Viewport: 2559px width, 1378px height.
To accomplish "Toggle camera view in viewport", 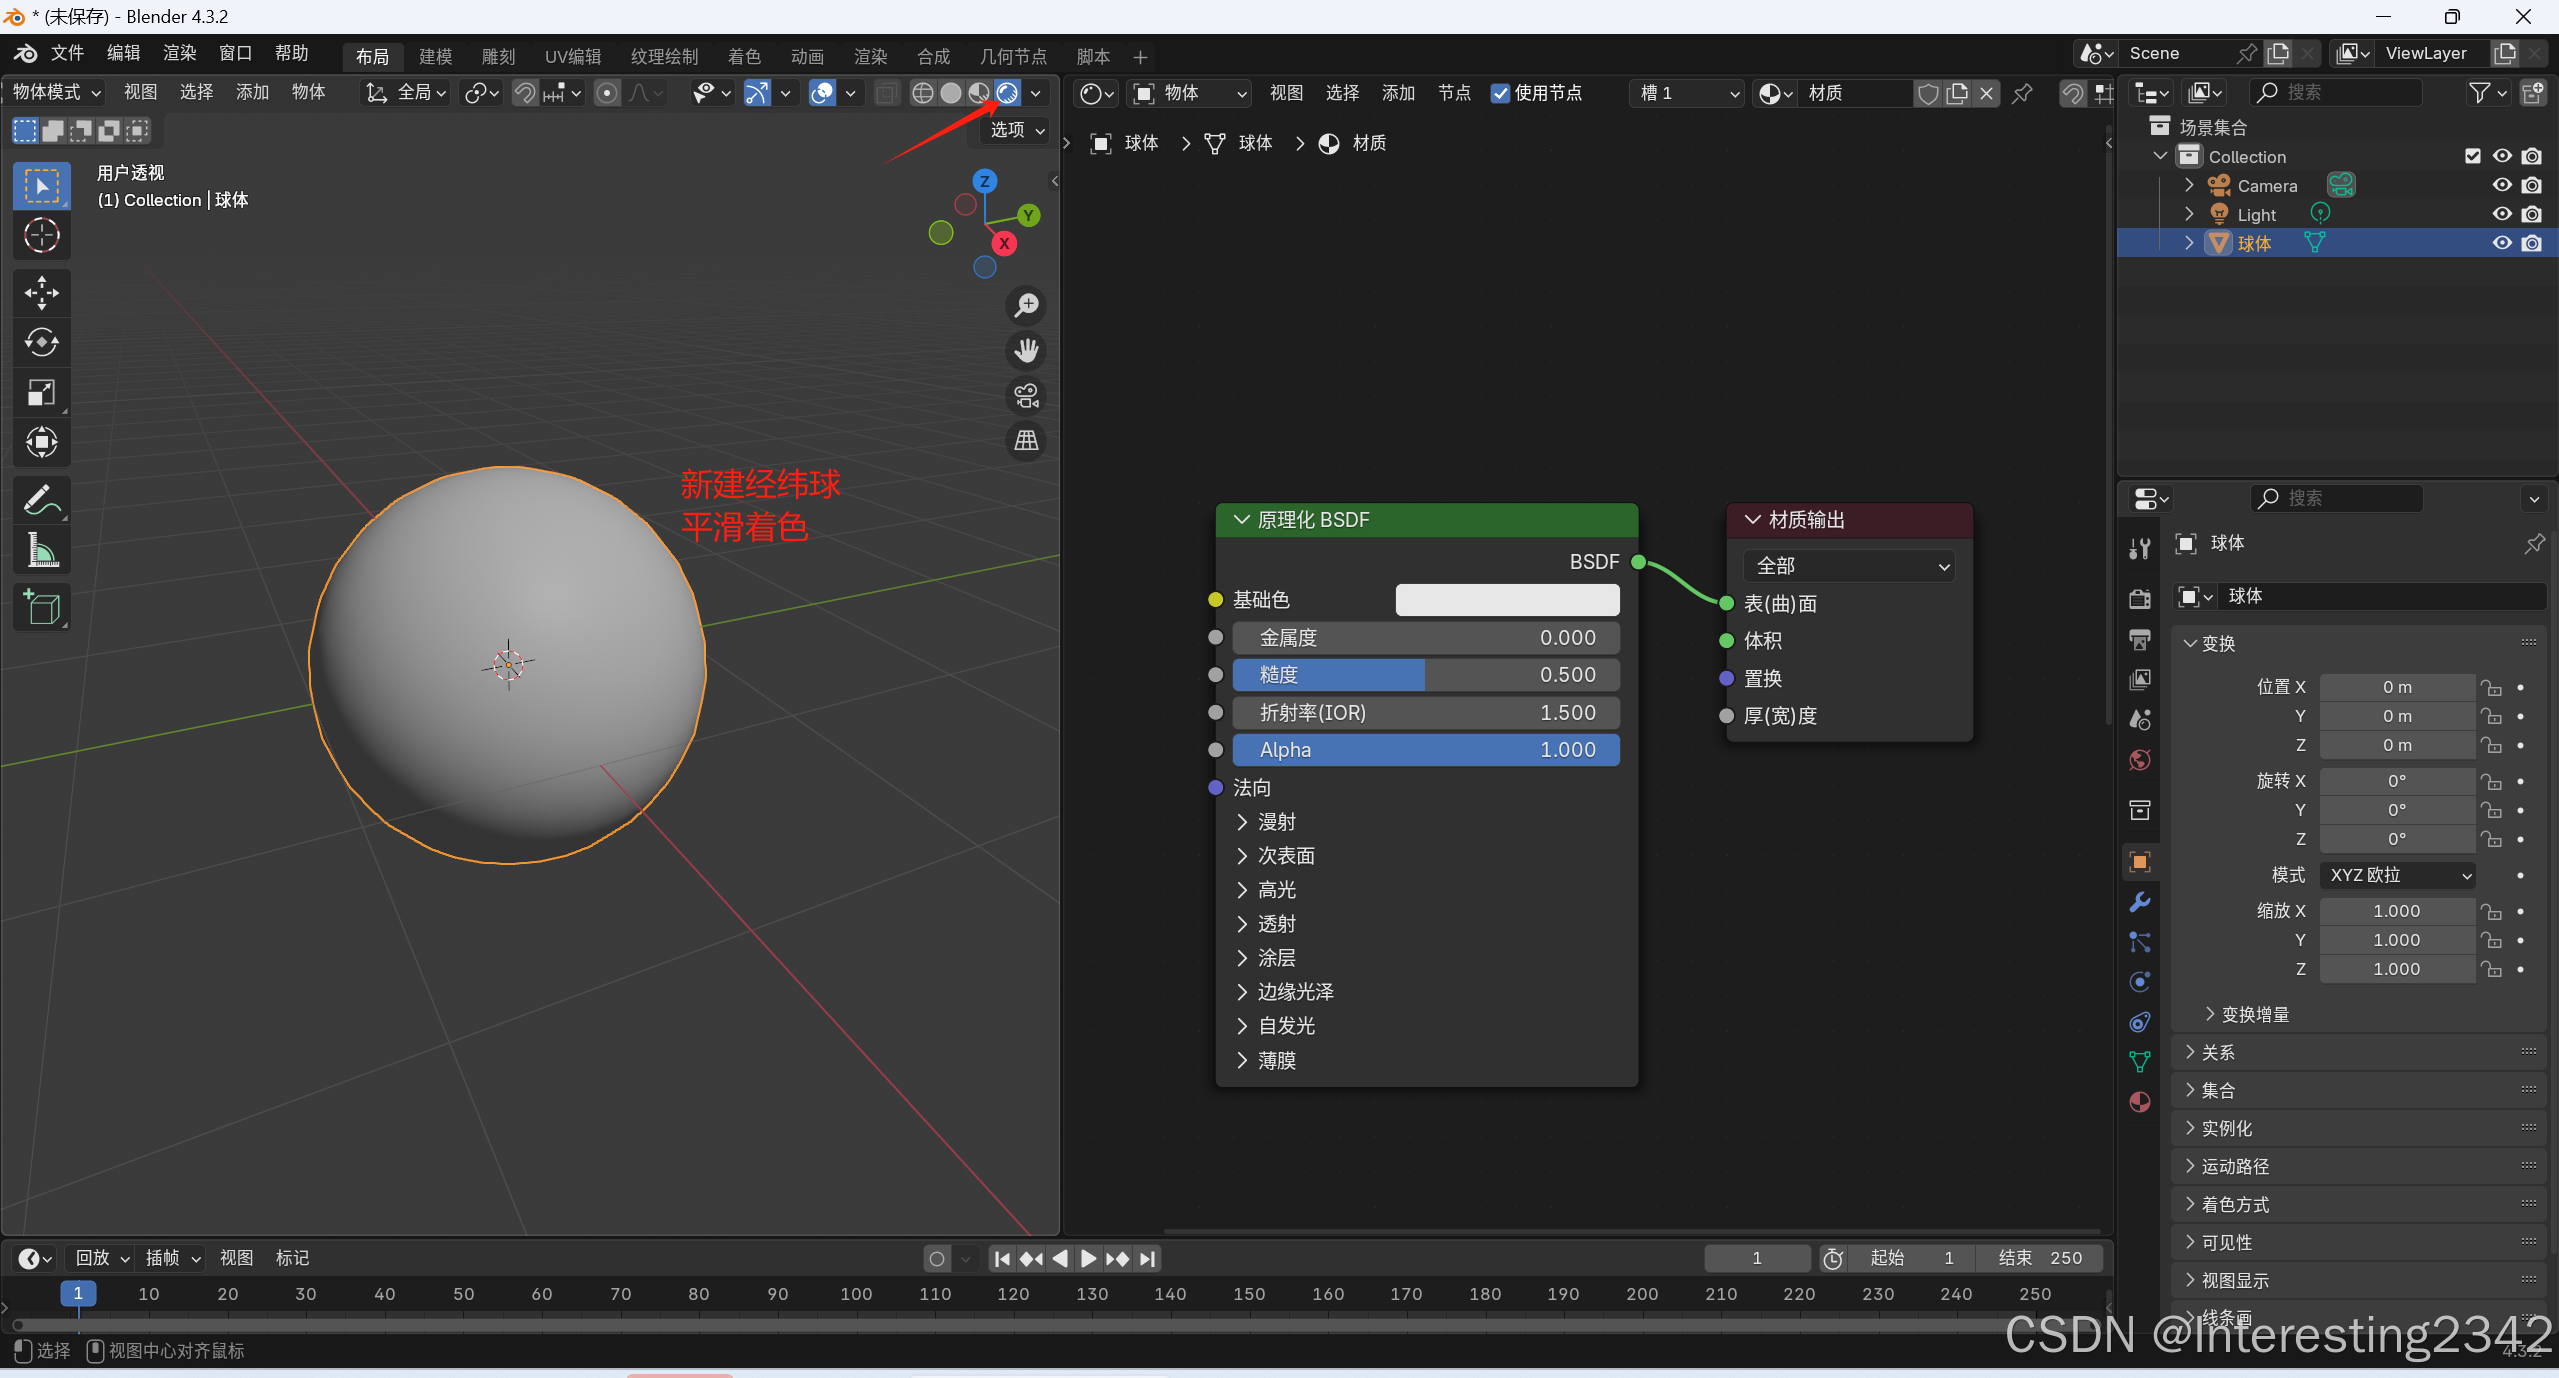I will [1026, 396].
